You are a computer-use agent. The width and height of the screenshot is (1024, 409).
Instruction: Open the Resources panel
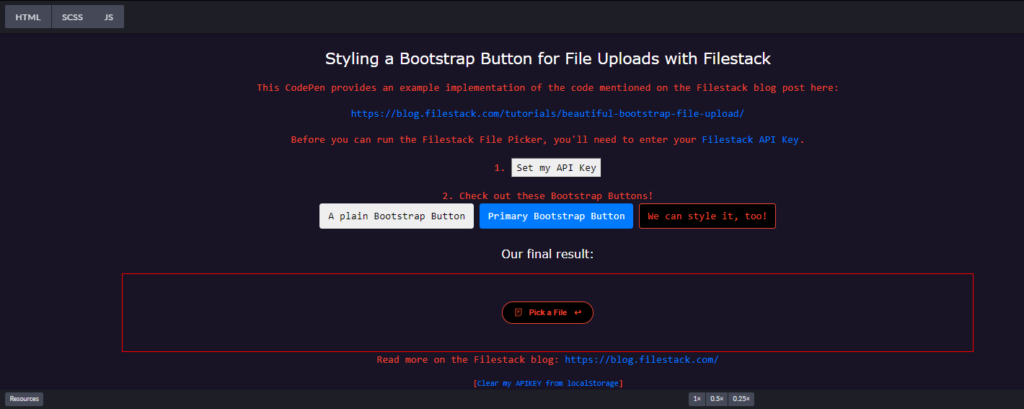tap(24, 399)
